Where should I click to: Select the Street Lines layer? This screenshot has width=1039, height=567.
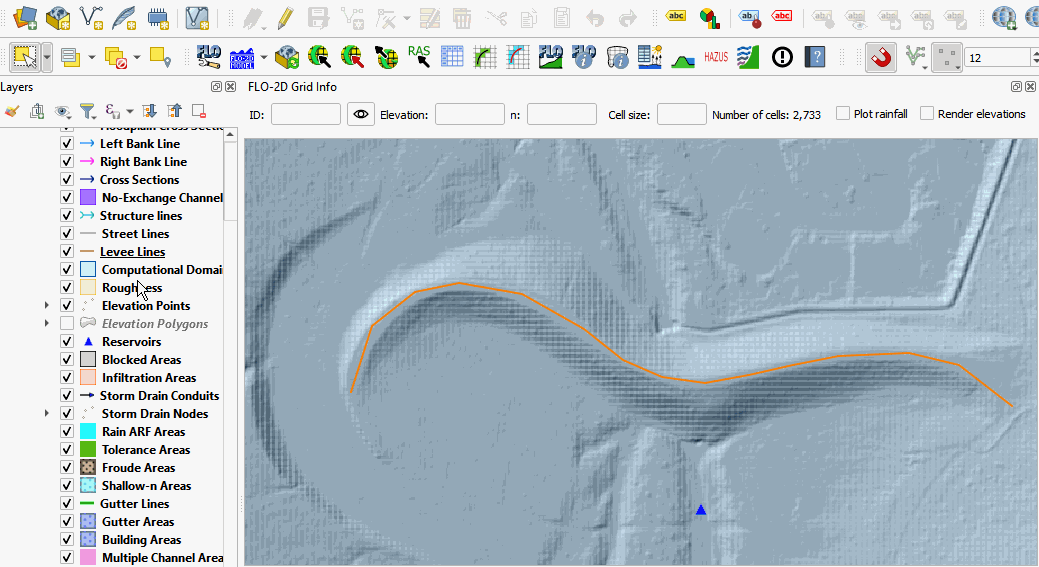135,234
